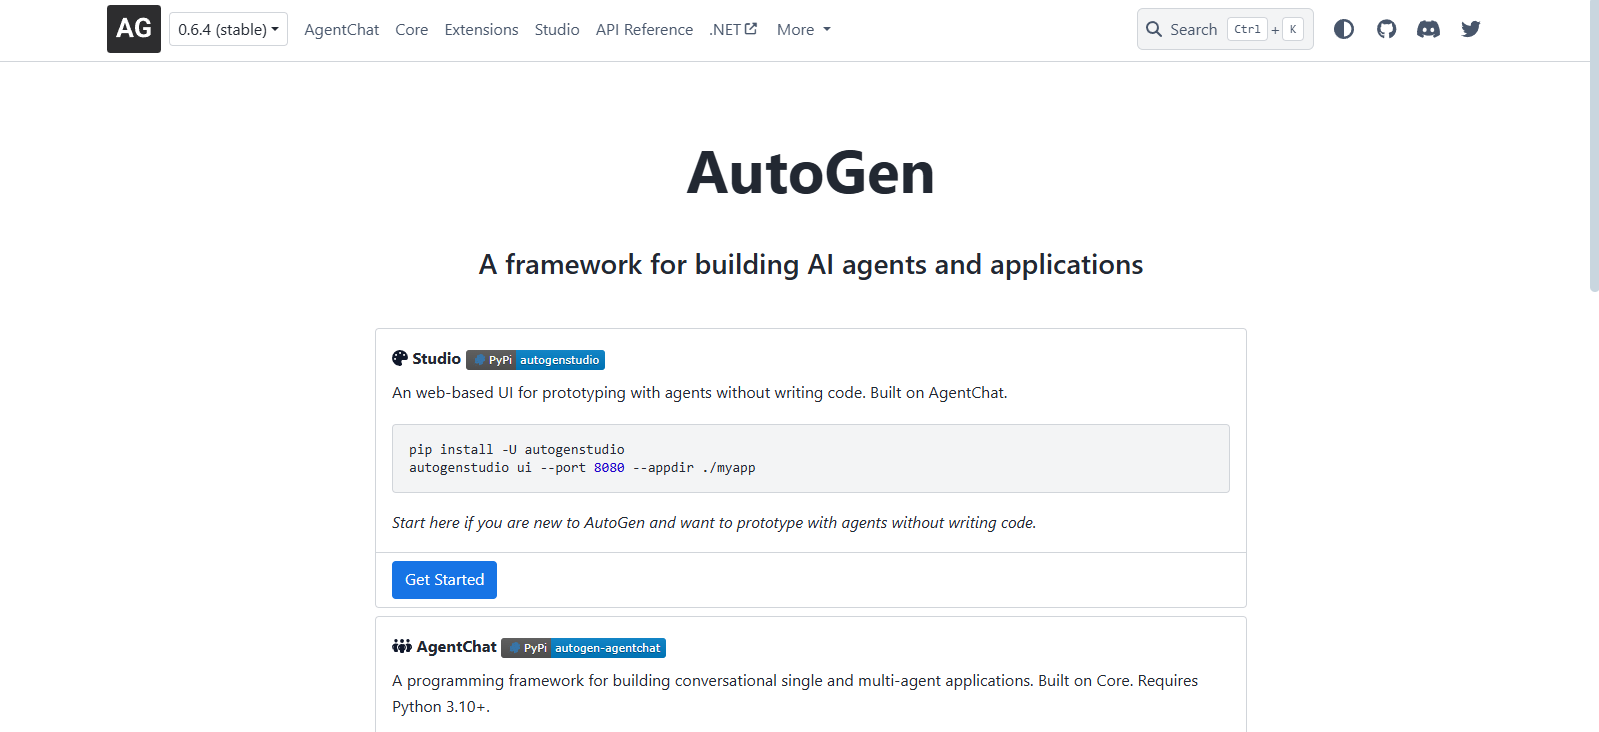Image resolution: width=1599 pixels, height=732 pixels.
Task: Click the people icon beside AgentChat
Action: click(402, 646)
